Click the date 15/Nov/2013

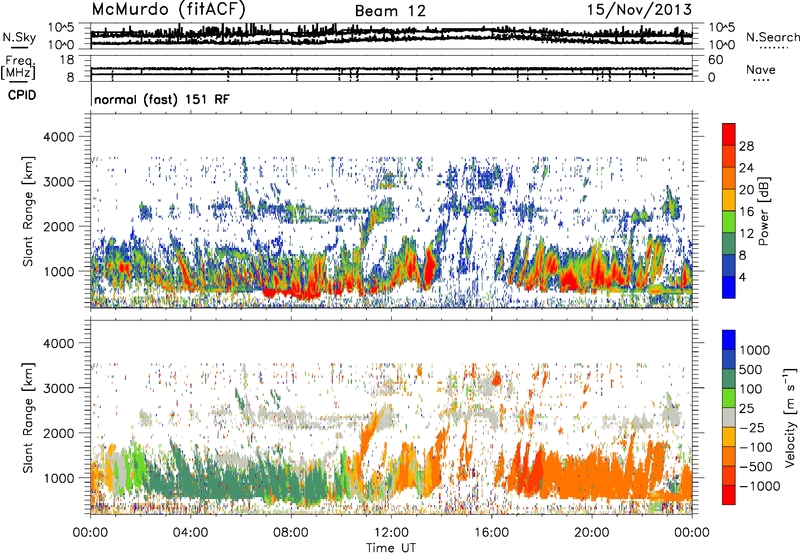tap(639, 9)
